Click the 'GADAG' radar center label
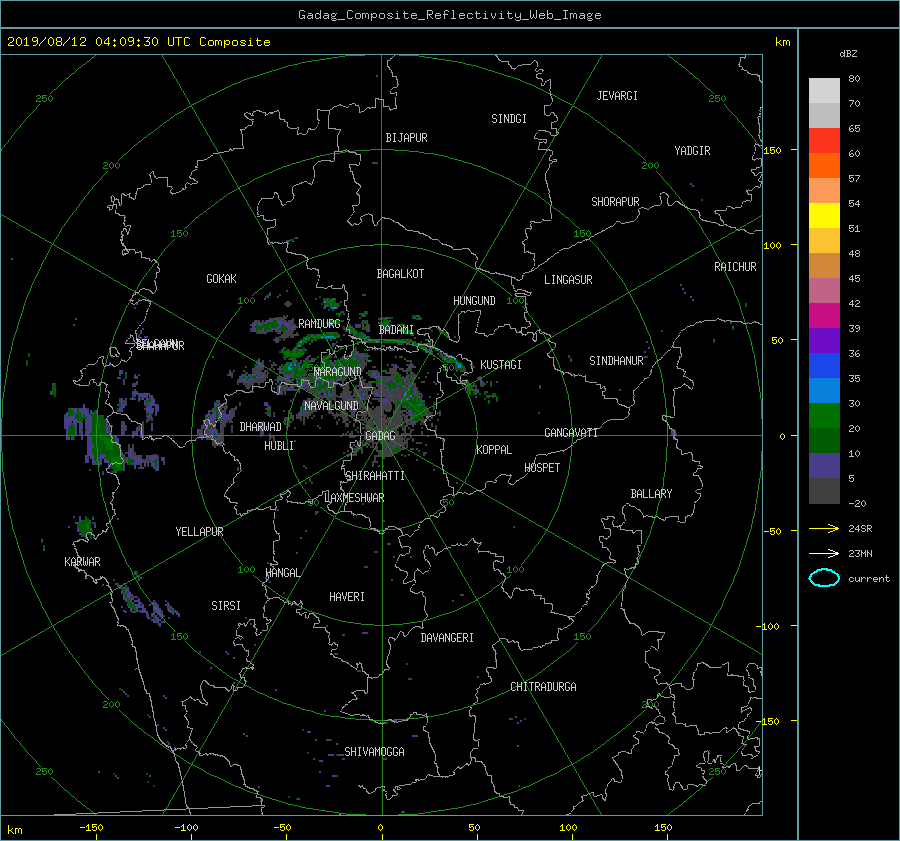The width and height of the screenshot is (900, 841). tap(380, 436)
